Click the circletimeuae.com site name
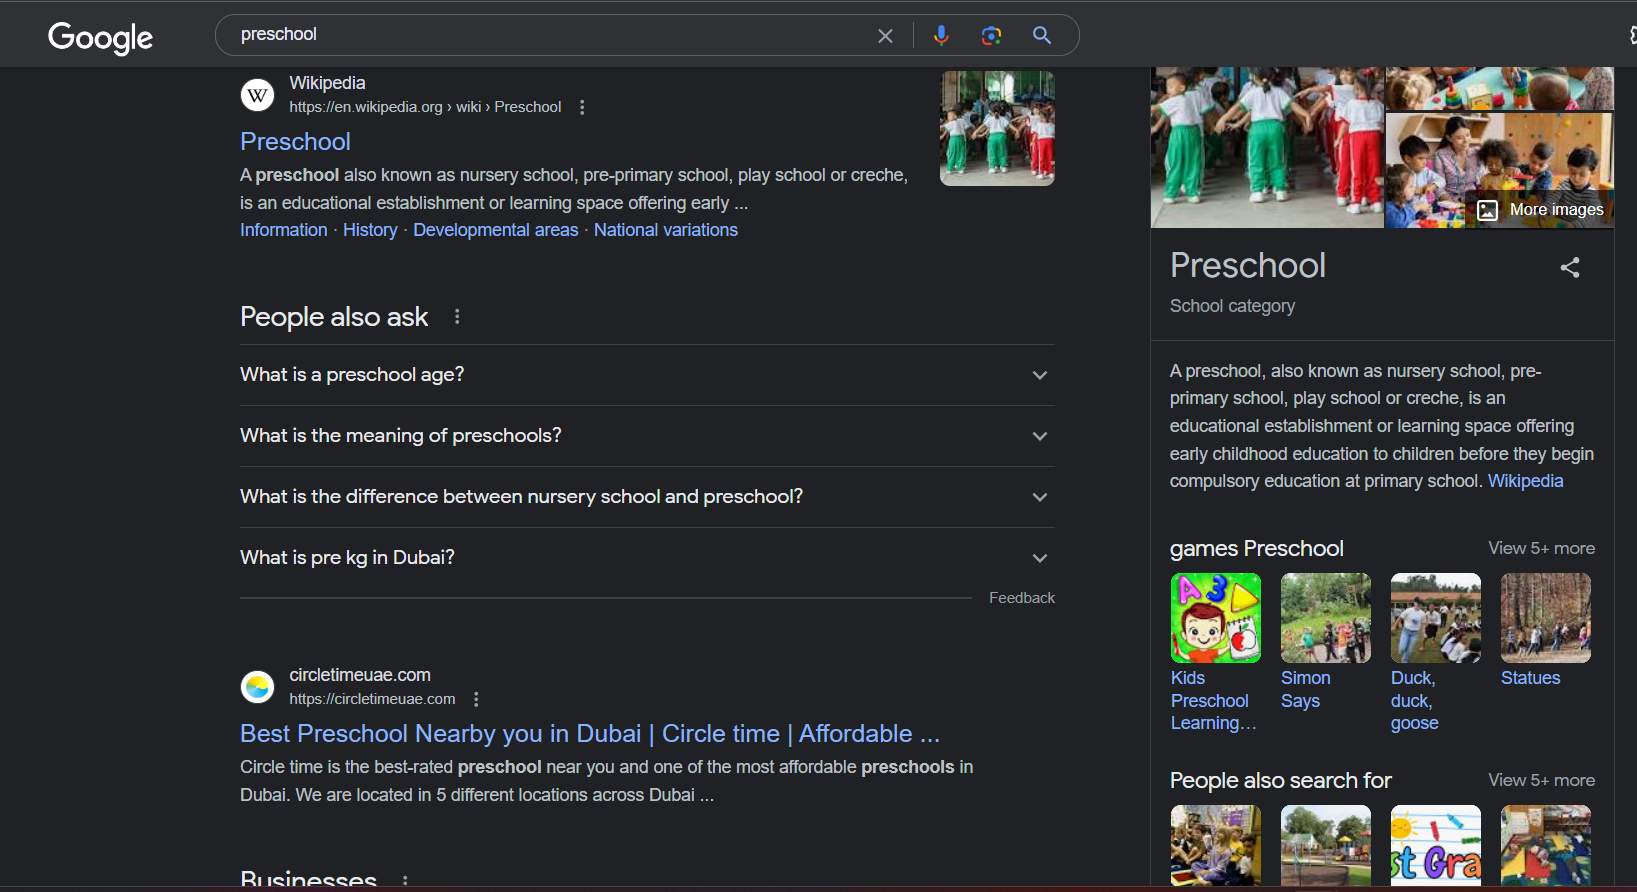 coord(360,675)
